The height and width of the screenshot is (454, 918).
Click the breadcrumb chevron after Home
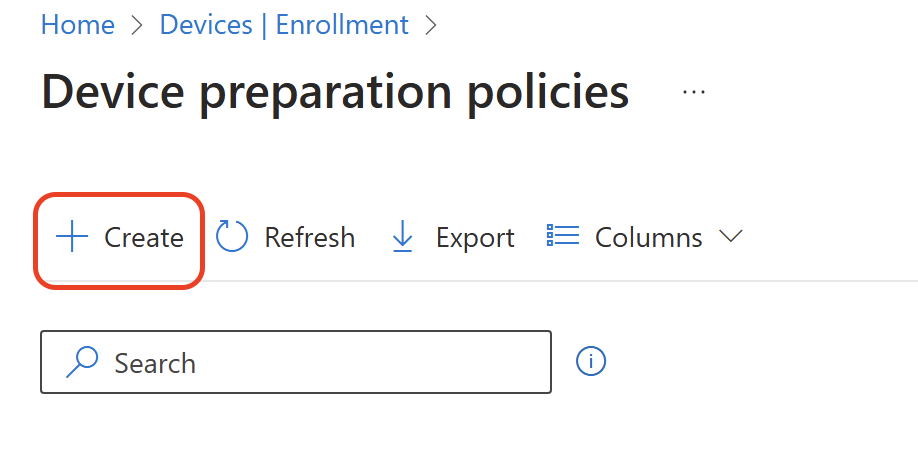(137, 25)
